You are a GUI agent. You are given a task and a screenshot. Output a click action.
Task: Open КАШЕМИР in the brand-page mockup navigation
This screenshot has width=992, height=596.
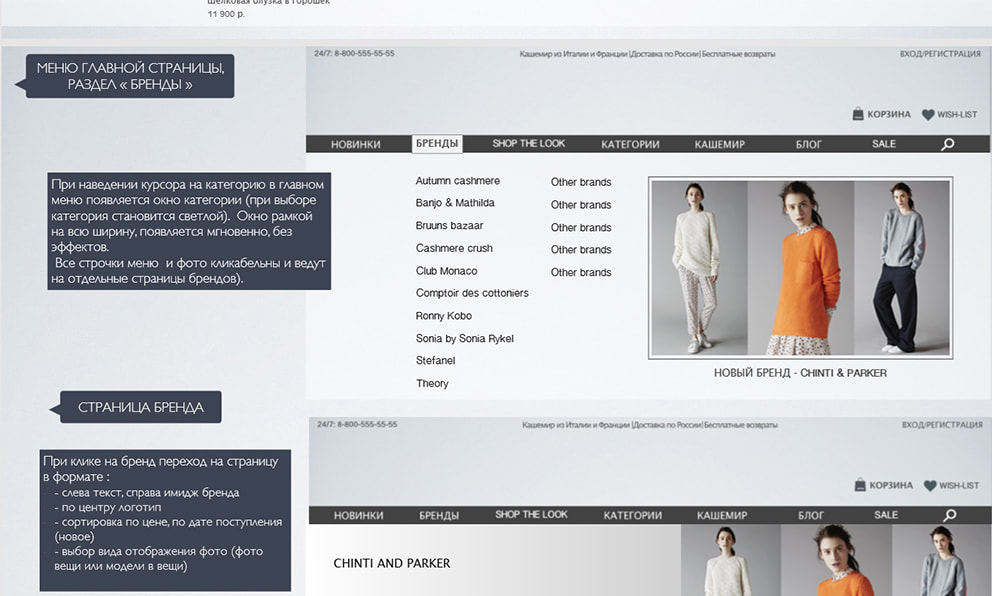[x=722, y=515]
